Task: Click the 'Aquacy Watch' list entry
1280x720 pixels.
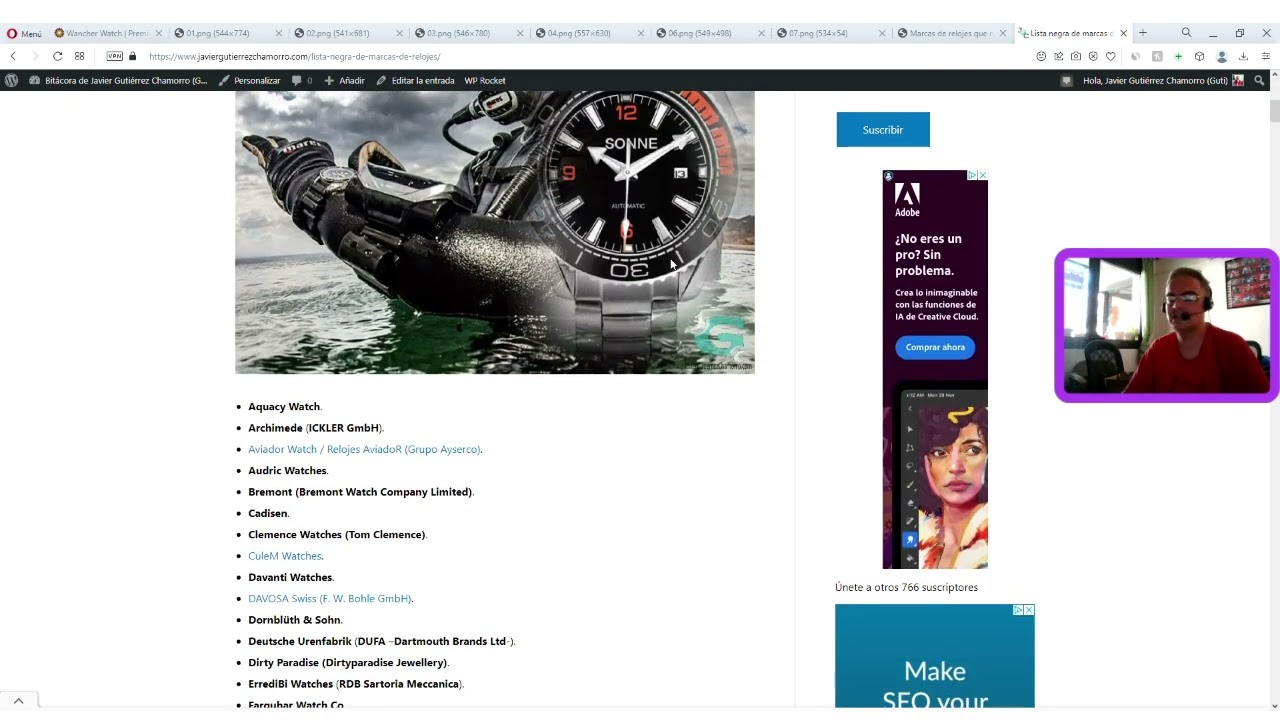Action: coord(284,407)
